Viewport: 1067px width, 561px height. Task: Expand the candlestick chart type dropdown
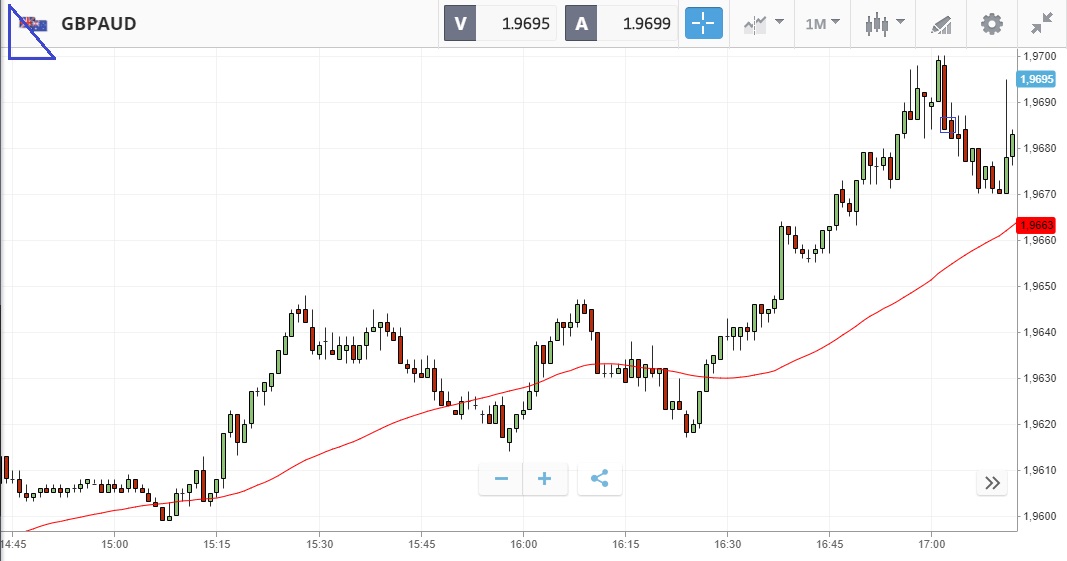tap(884, 23)
